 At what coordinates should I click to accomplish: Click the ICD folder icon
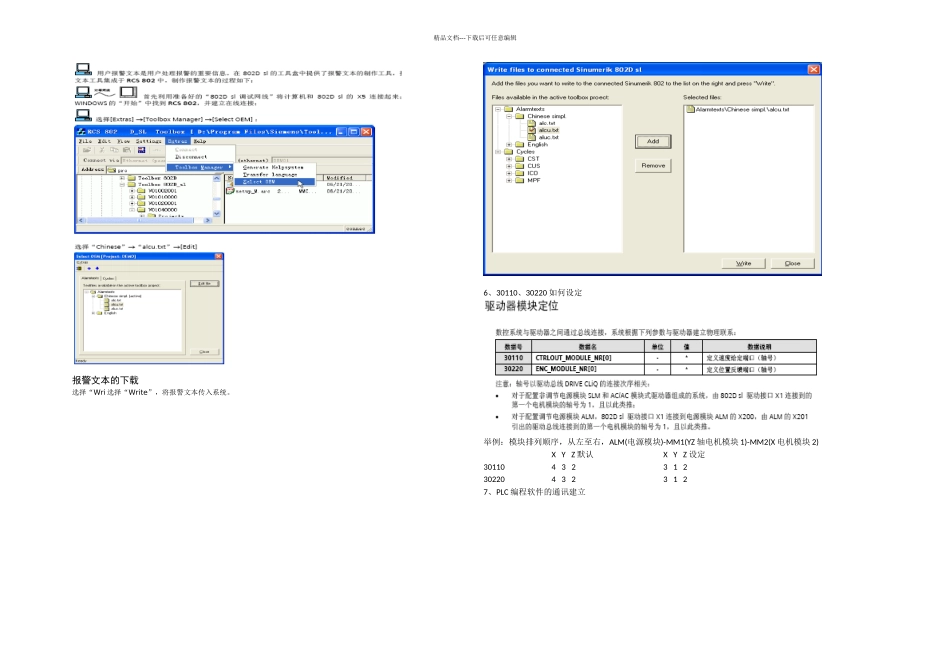pyautogui.click(x=520, y=173)
